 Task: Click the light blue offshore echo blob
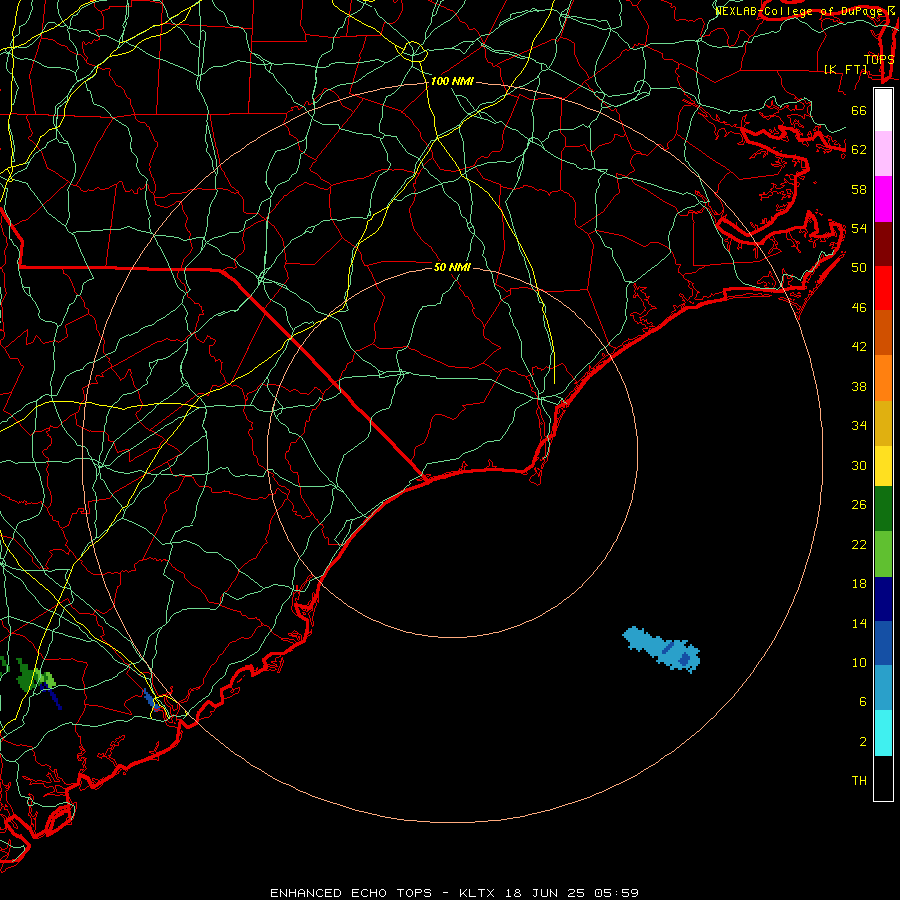click(x=661, y=648)
